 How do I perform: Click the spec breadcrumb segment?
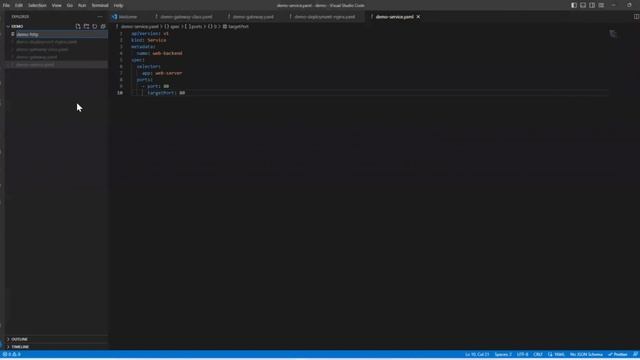(175, 27)
